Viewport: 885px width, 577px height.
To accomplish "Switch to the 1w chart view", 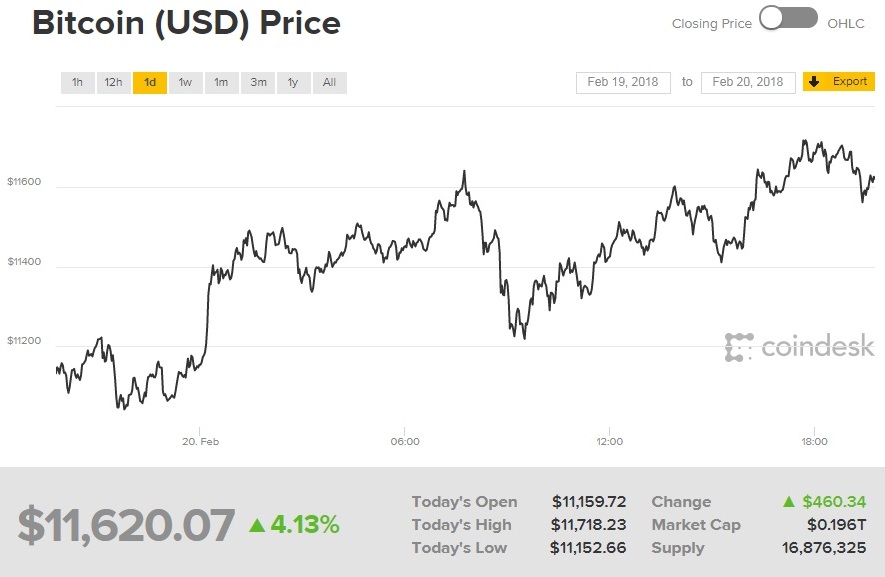I will click(185, 82).
